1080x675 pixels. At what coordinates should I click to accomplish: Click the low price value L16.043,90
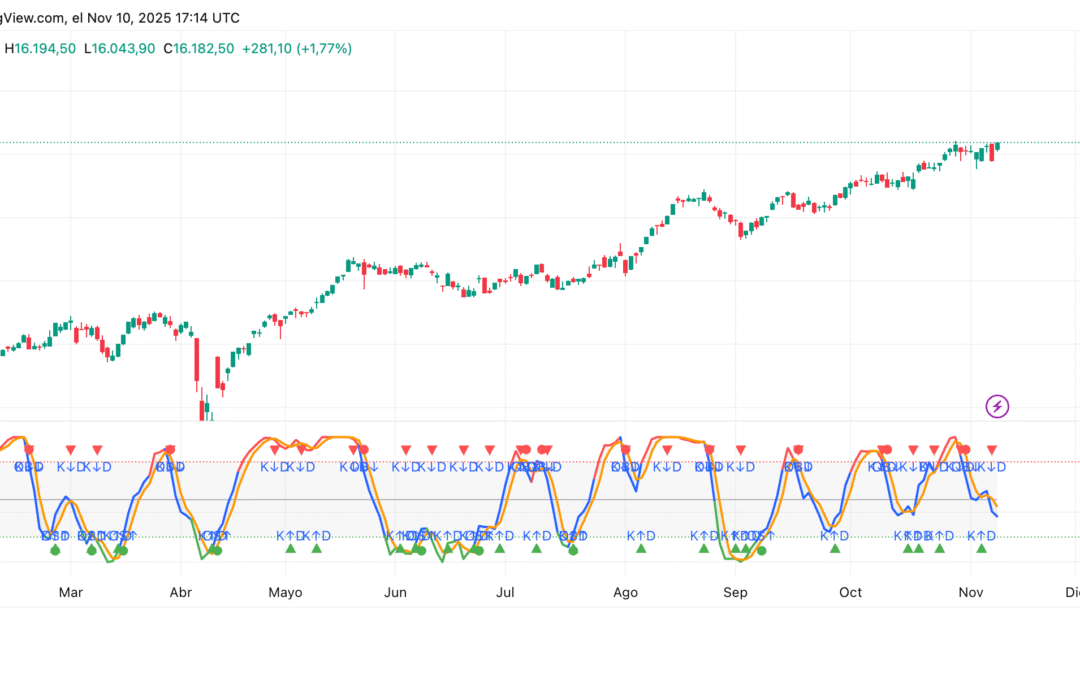120,47
